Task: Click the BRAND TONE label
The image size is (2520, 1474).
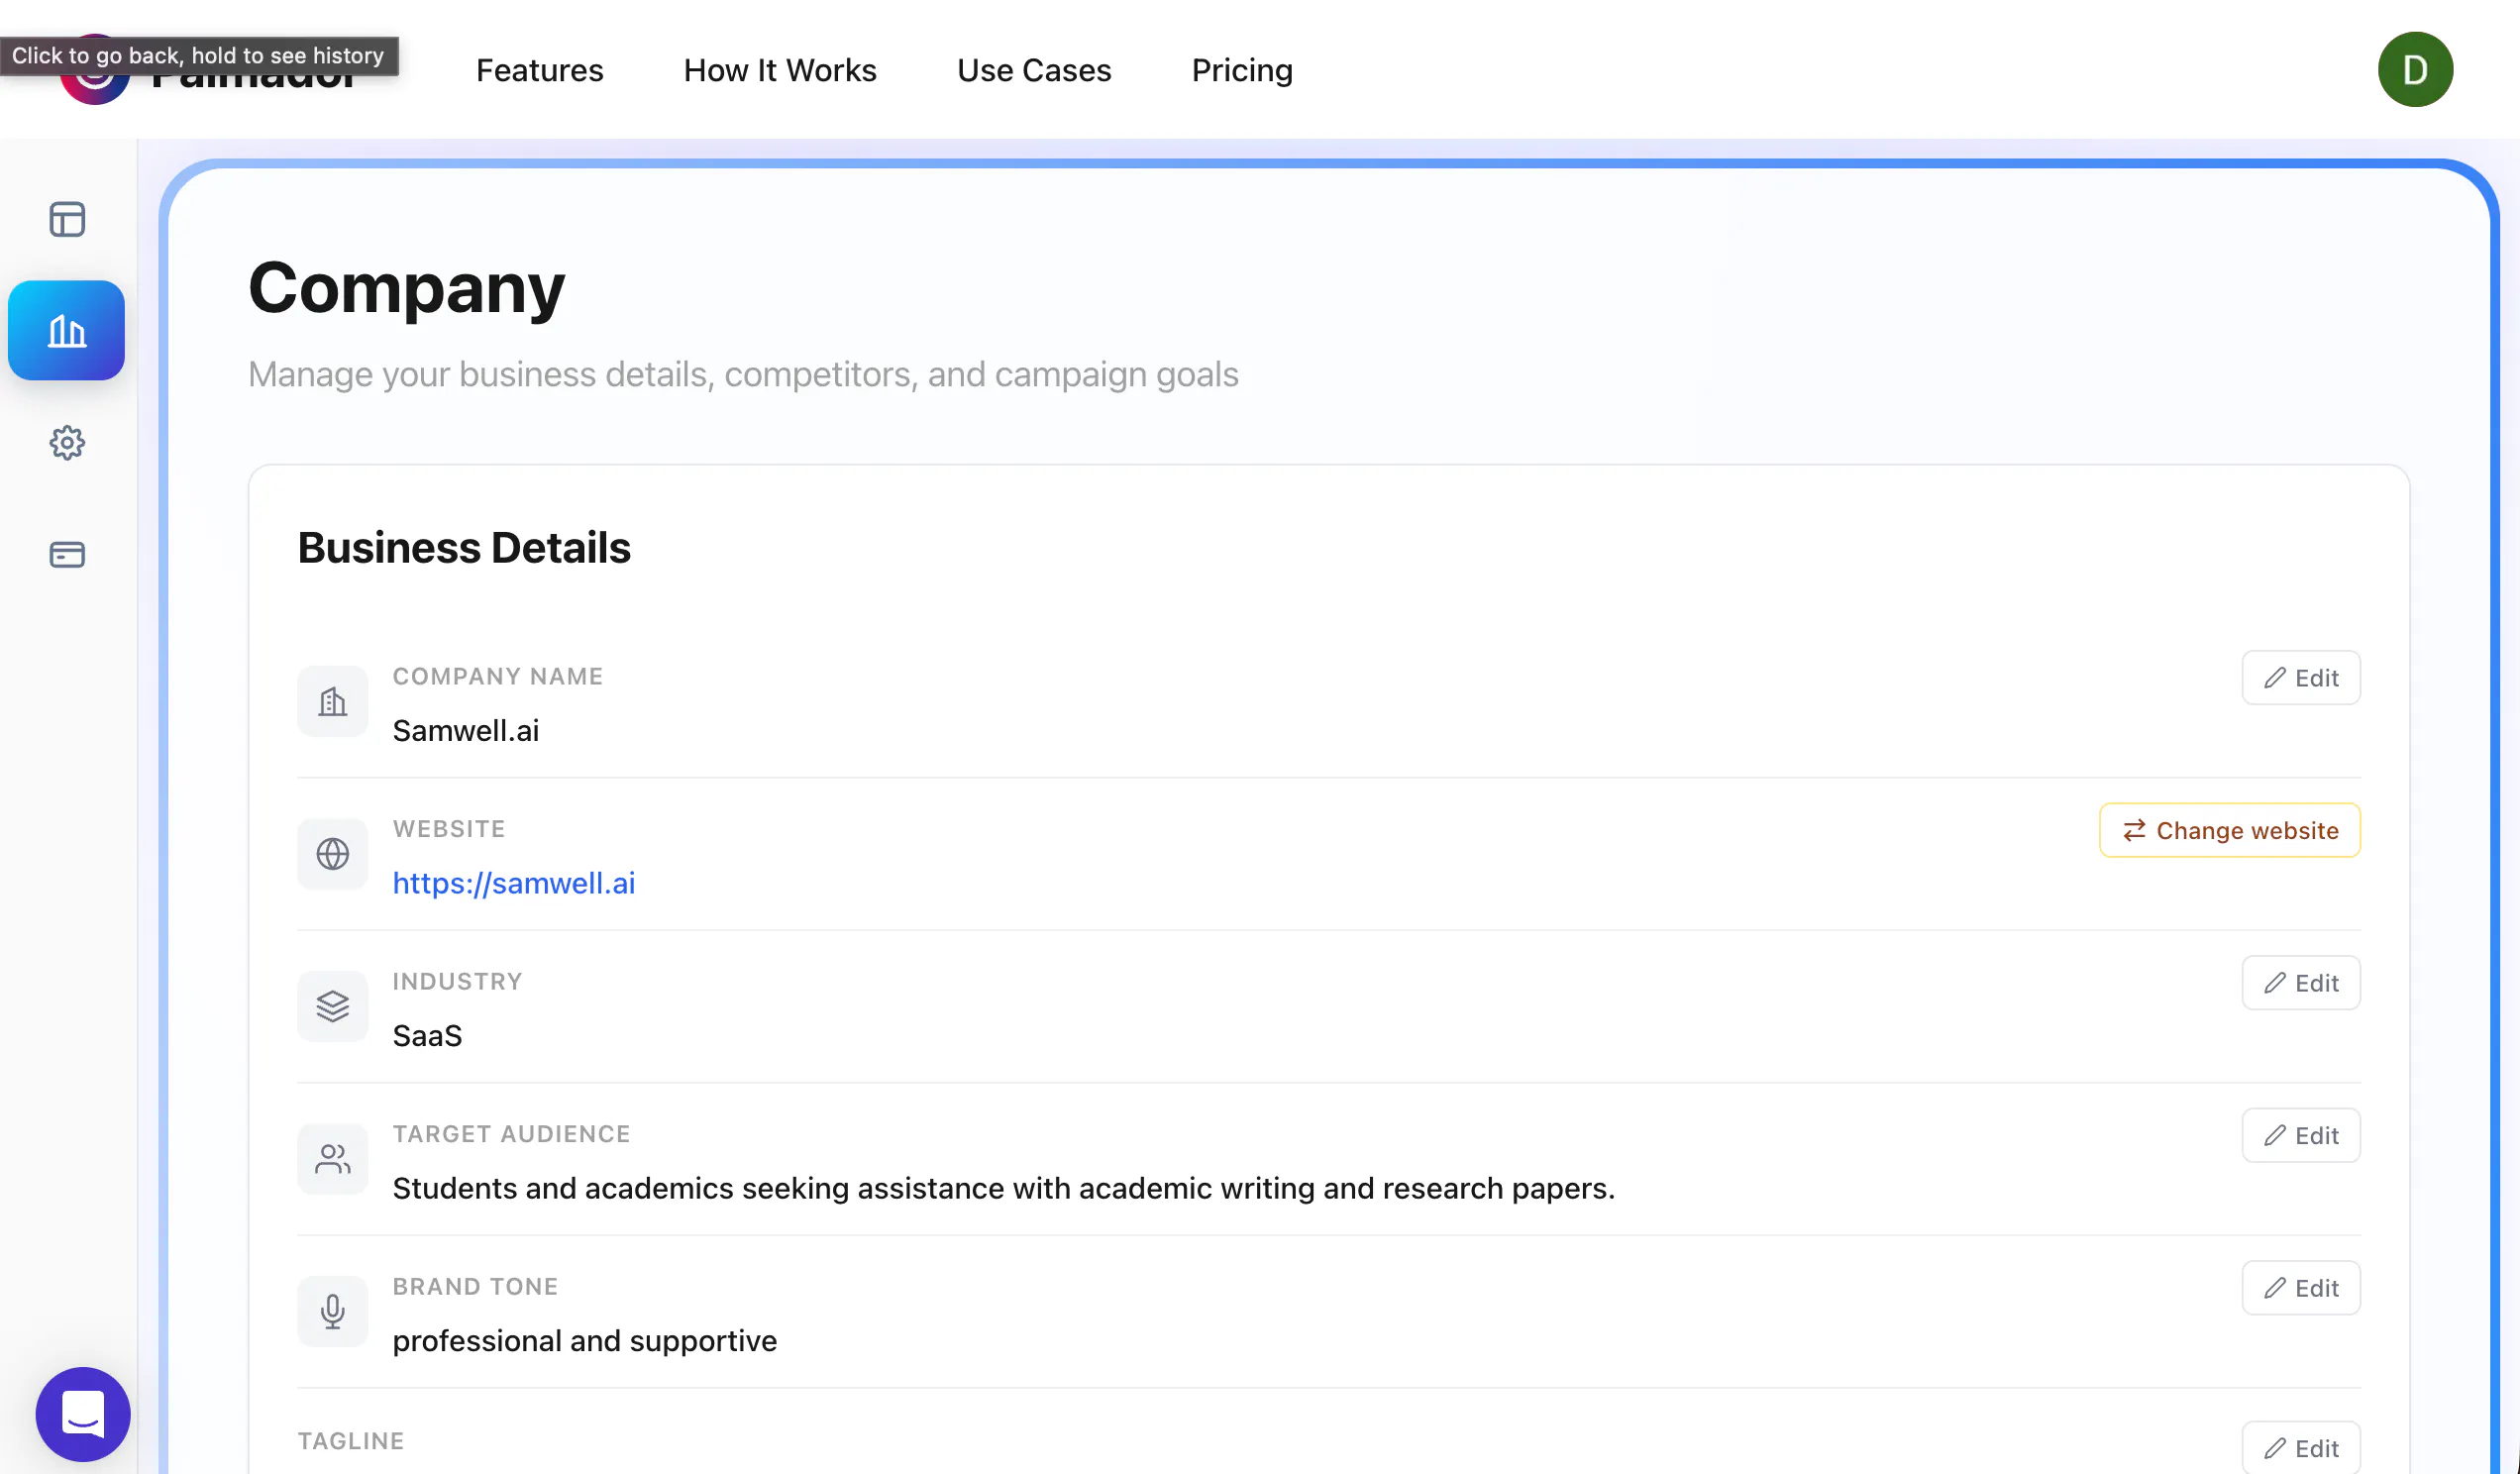Action: coord(475,1287)
